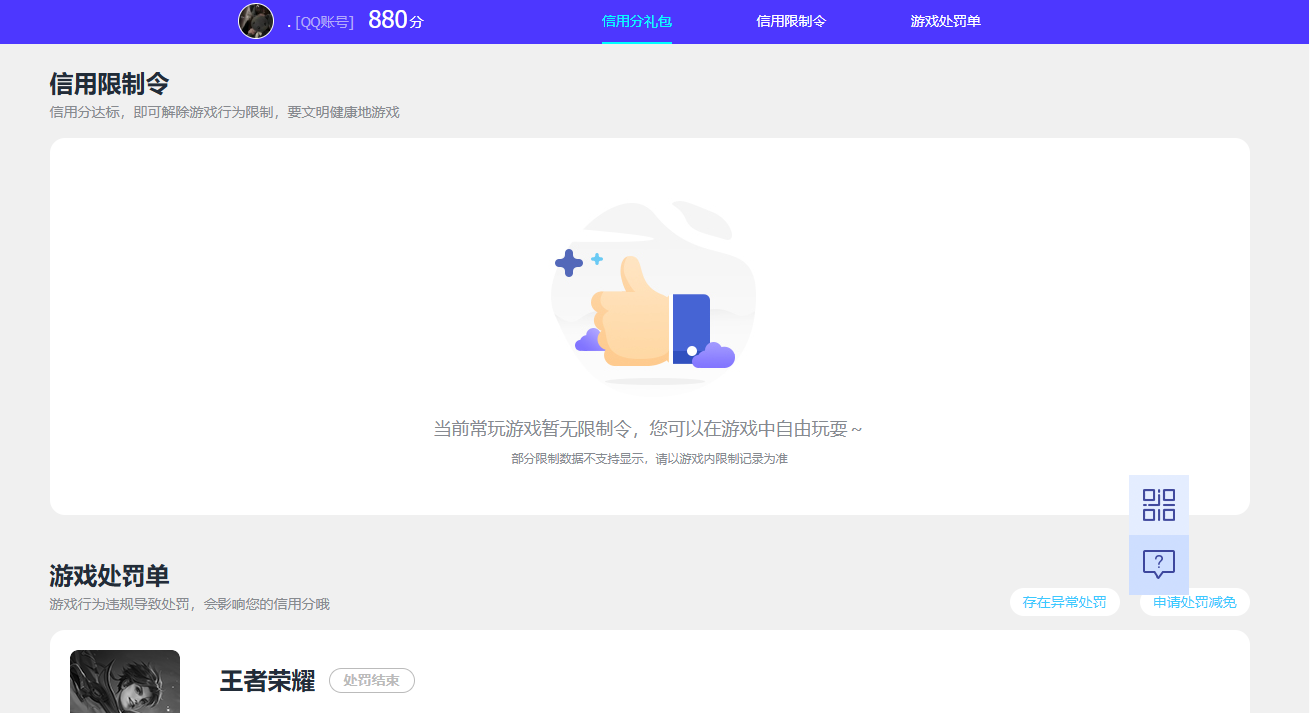Click the 游戏行为违规导致处罚 subtitle text
The height and width of the screenshot is (713, 1310).
click(189, 604)
